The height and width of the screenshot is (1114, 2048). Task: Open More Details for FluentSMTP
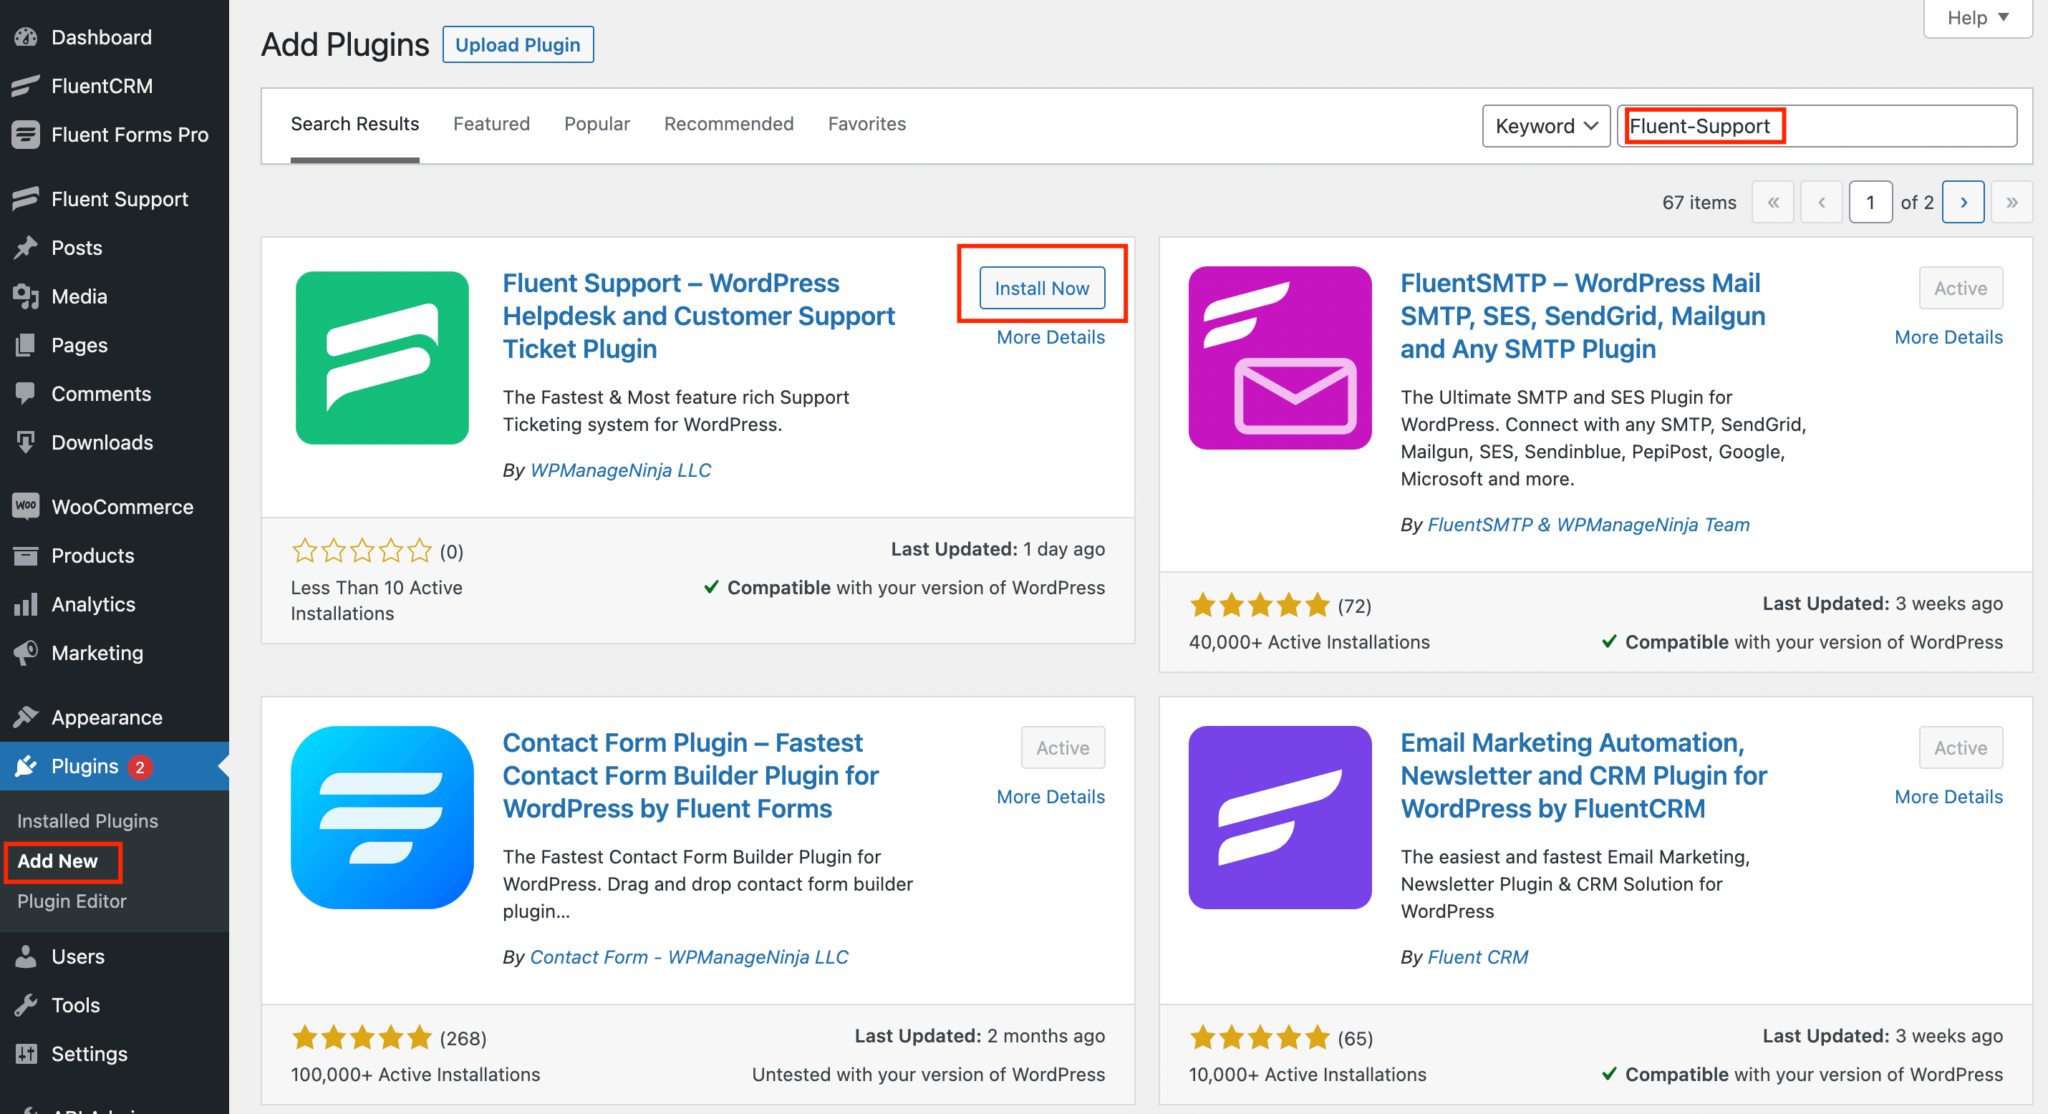pos(1947,336)
